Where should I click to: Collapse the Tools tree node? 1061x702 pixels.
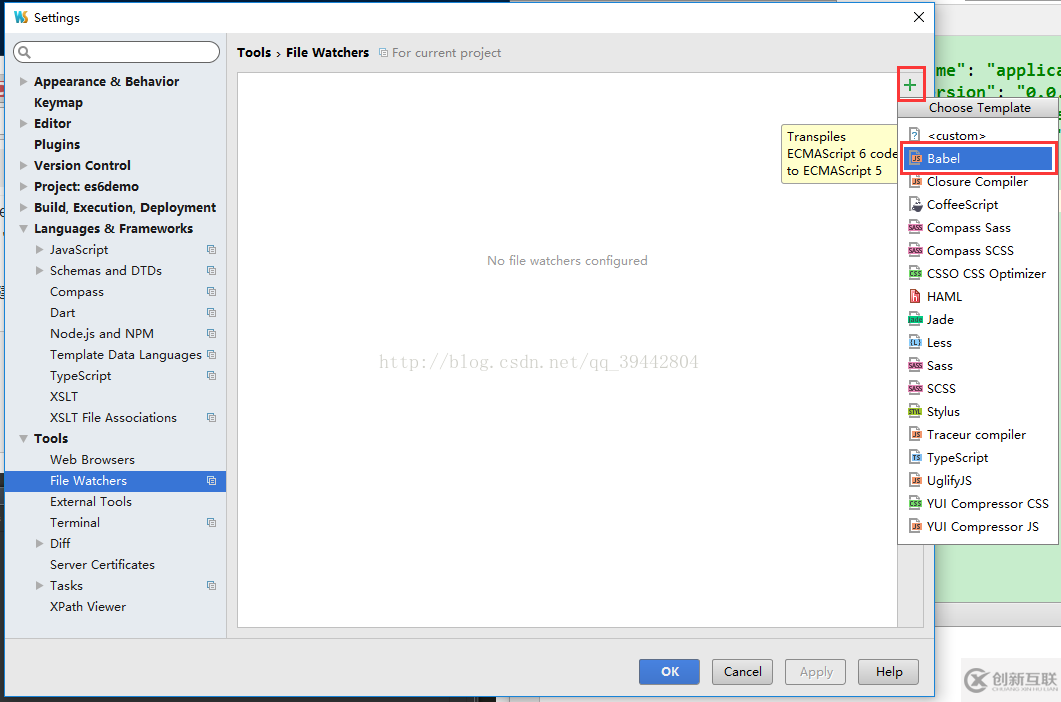coord(22,438)
